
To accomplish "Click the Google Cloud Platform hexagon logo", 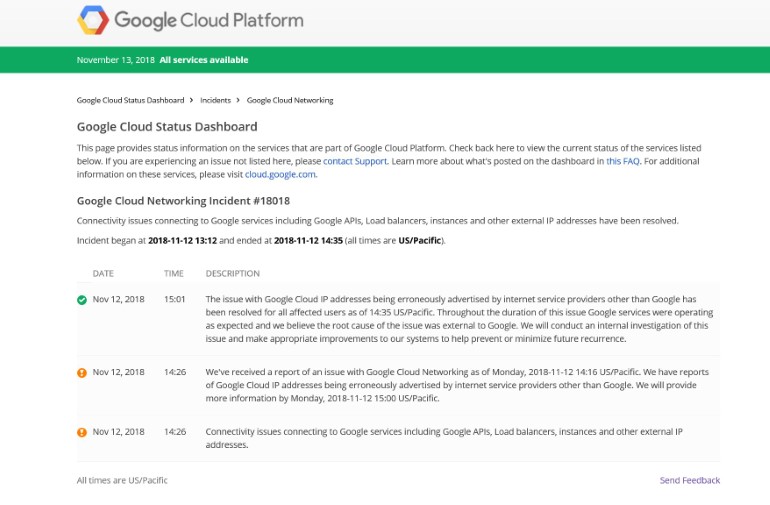I will click(93, 20).
